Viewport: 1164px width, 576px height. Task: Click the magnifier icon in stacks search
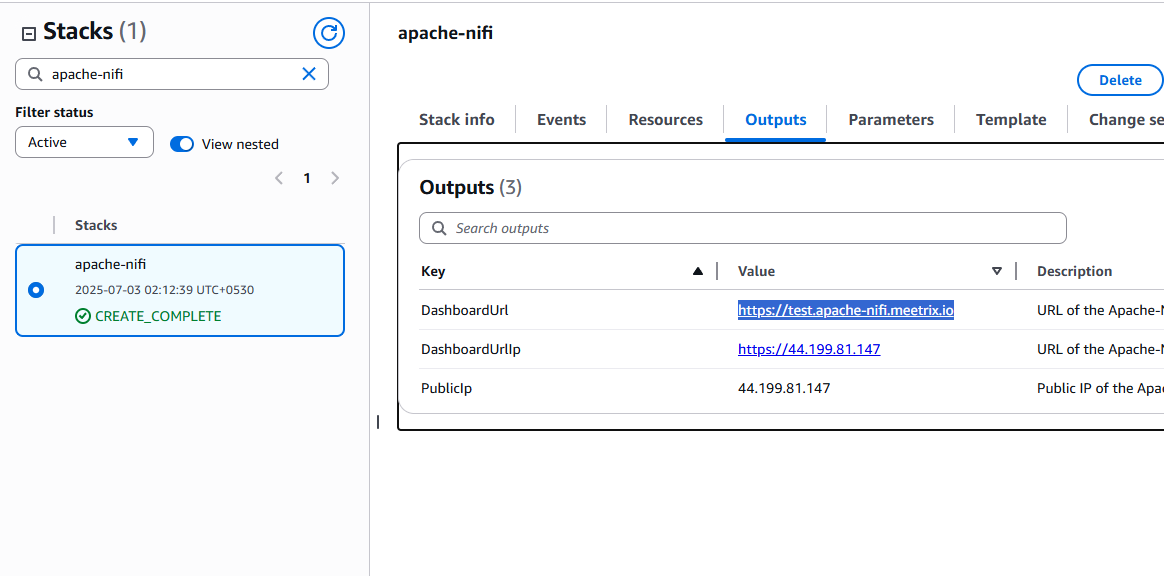pos(34,74)
